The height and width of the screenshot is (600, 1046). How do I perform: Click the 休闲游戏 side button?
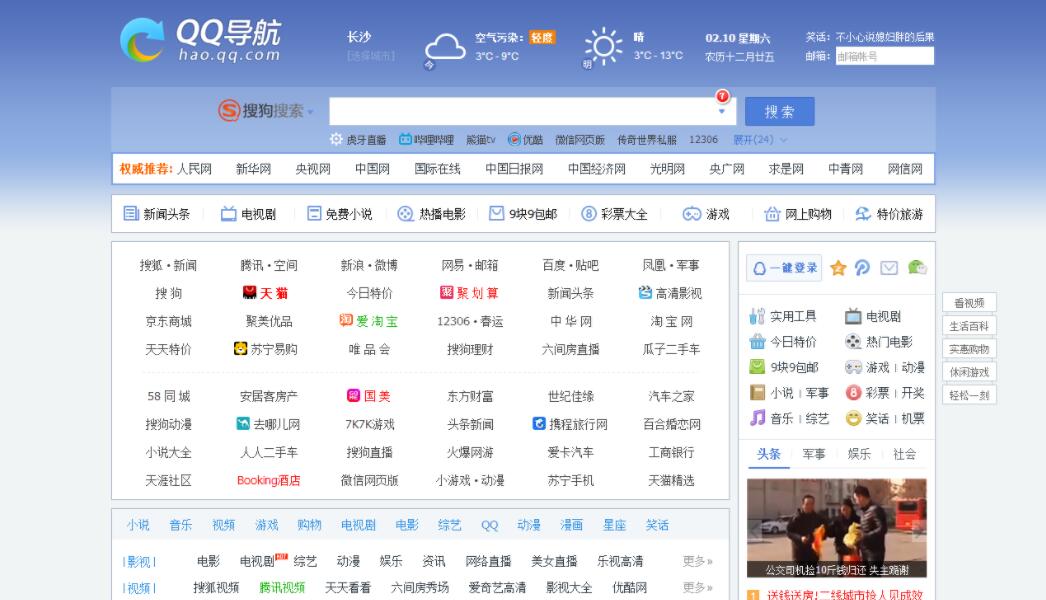pyautogui.click(x=969, y=372)
